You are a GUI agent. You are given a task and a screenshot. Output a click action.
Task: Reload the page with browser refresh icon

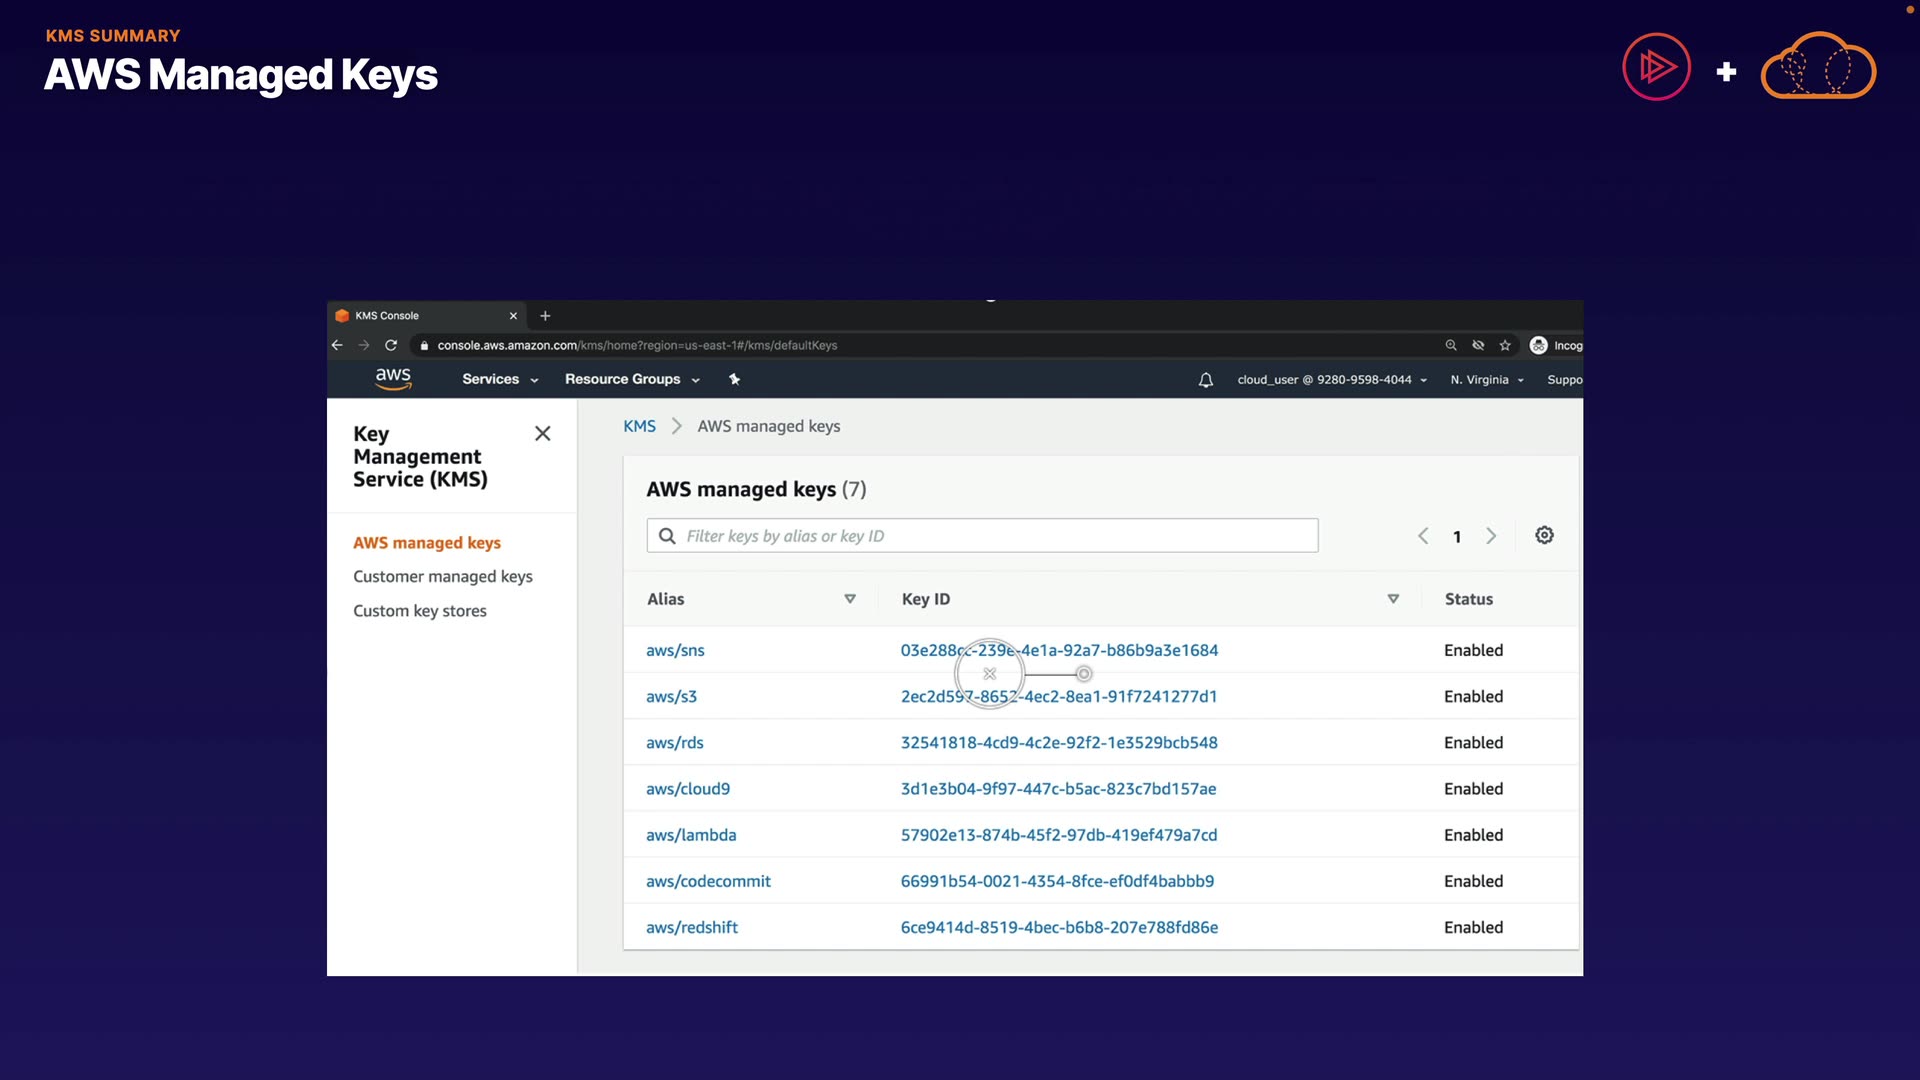391,346
